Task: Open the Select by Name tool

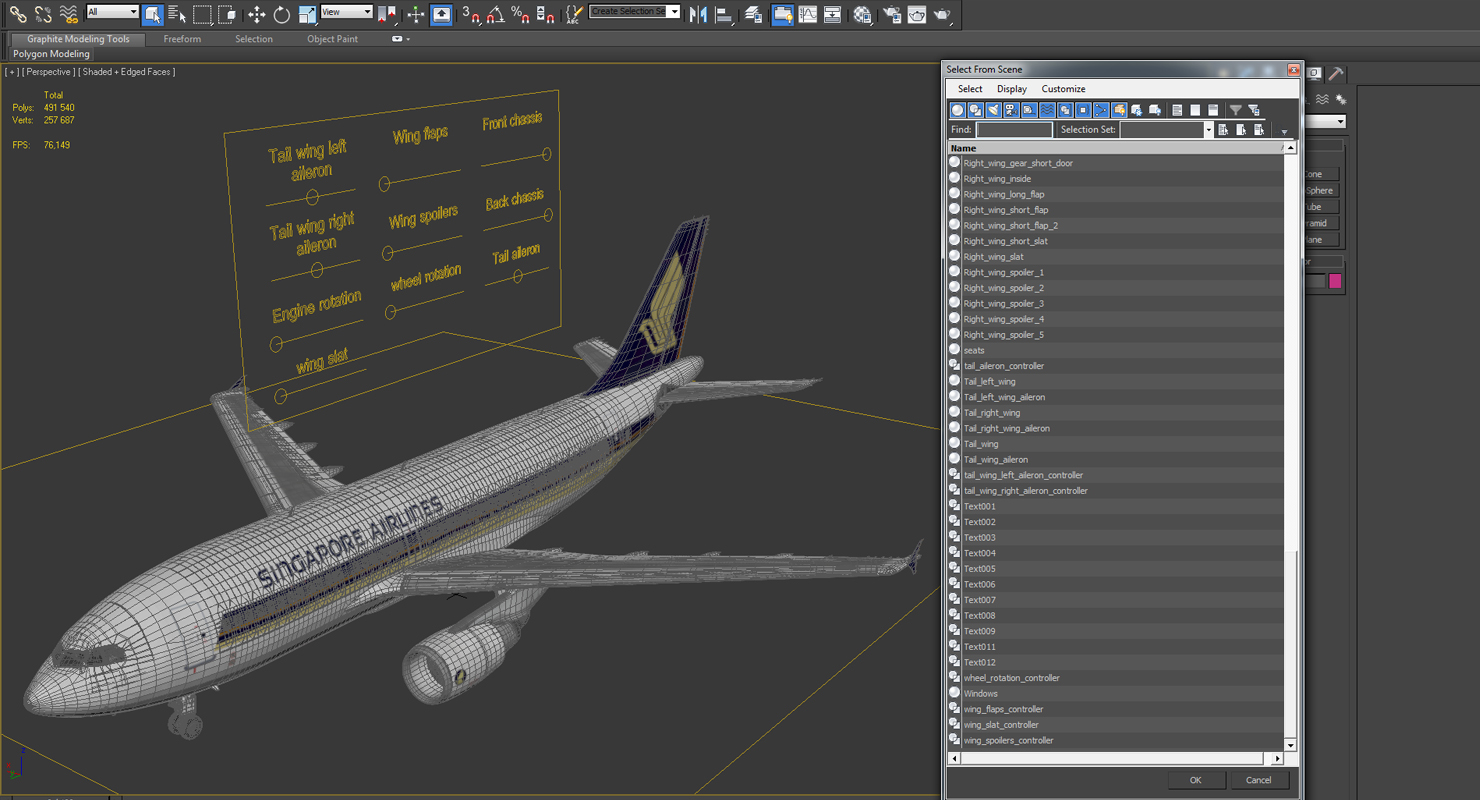Action: tap(177, 14)
